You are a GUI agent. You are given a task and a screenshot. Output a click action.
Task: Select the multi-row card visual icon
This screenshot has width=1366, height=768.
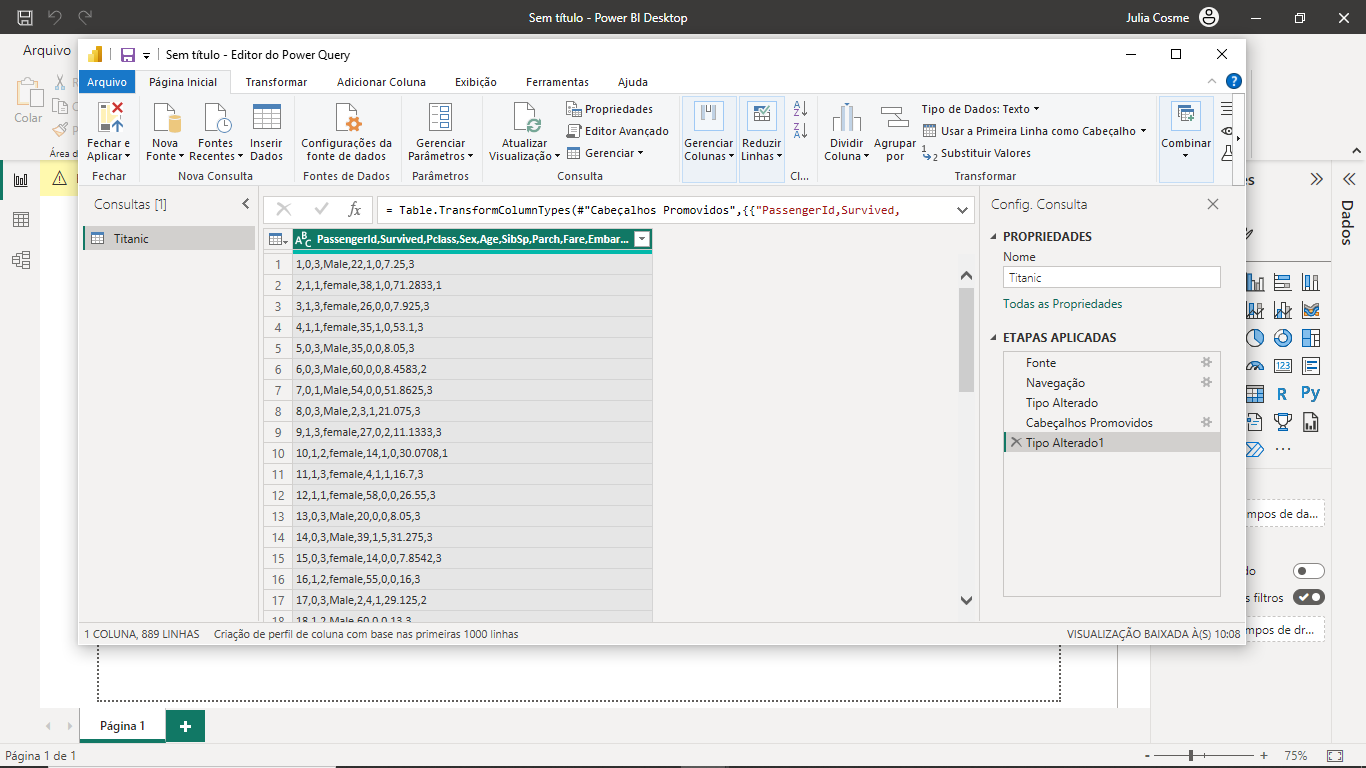[x=1310, y=366]
